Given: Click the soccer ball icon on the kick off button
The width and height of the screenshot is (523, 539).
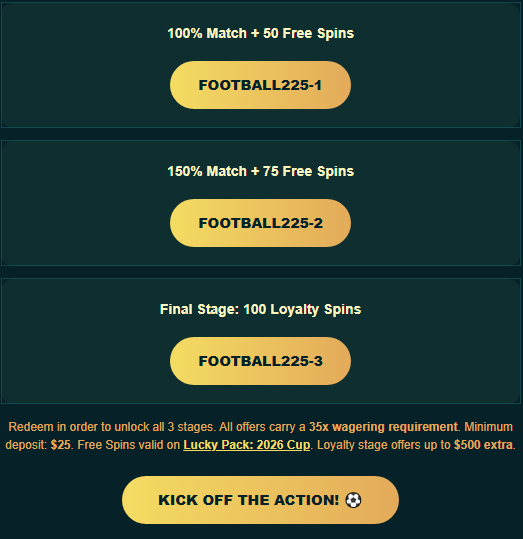Looking at the screenshot, I should pos(353,500).
